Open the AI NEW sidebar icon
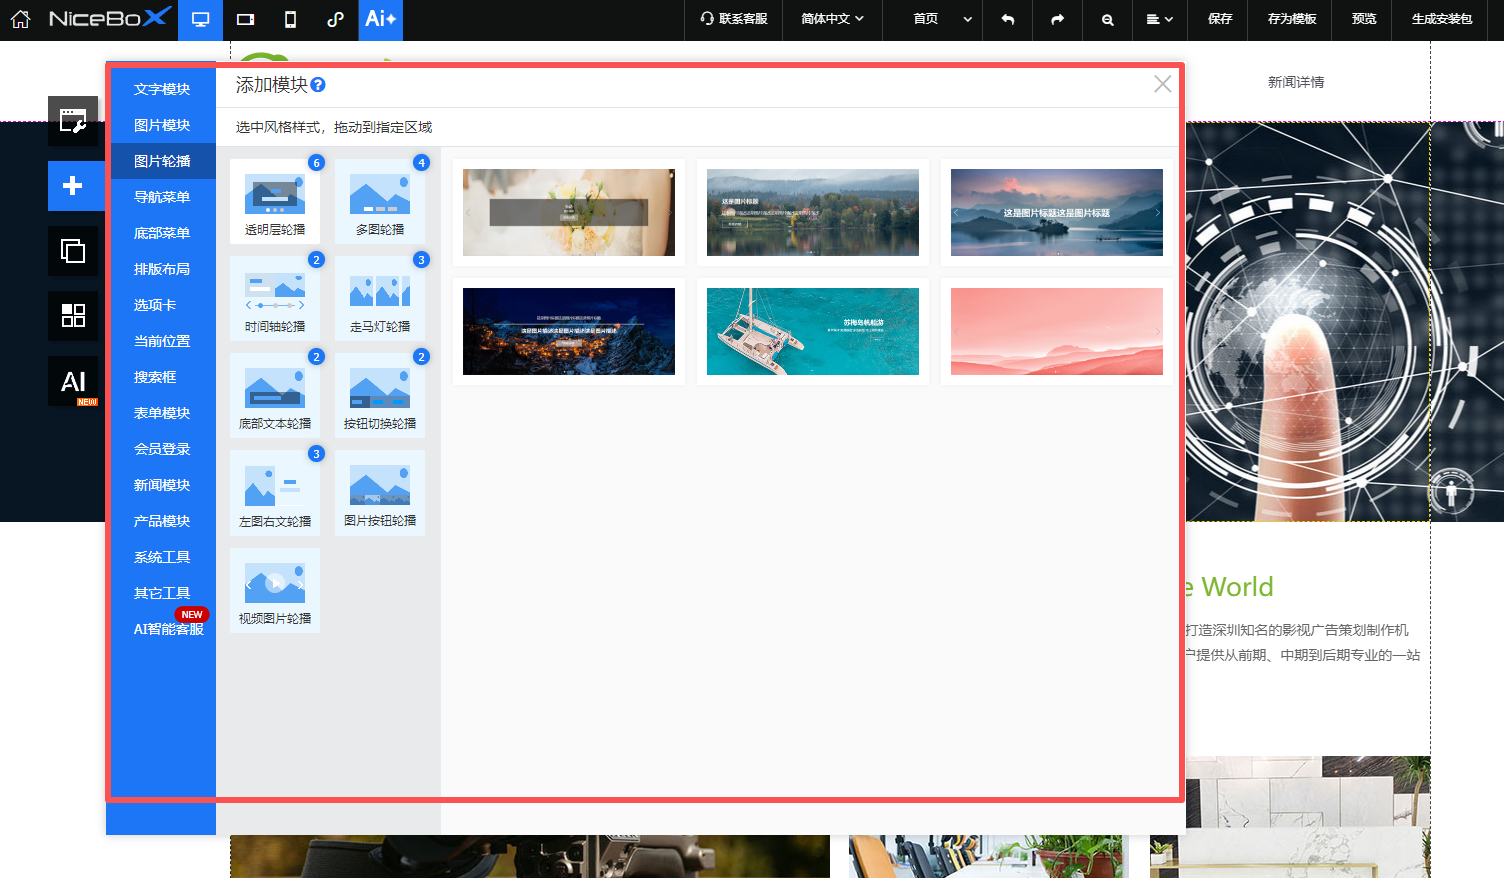1504x878 pixels. pos(73,381)
